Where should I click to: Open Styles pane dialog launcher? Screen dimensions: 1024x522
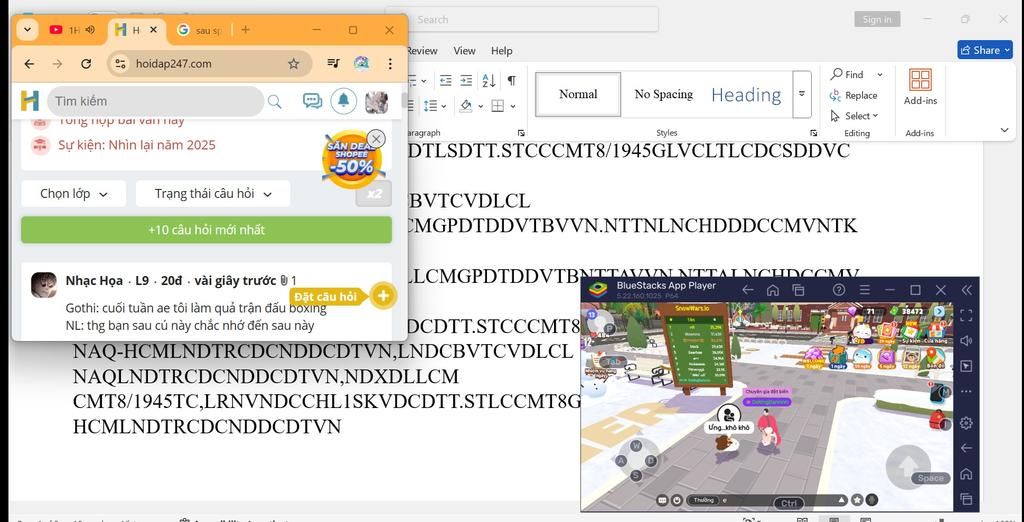click(x=813, y=133)
